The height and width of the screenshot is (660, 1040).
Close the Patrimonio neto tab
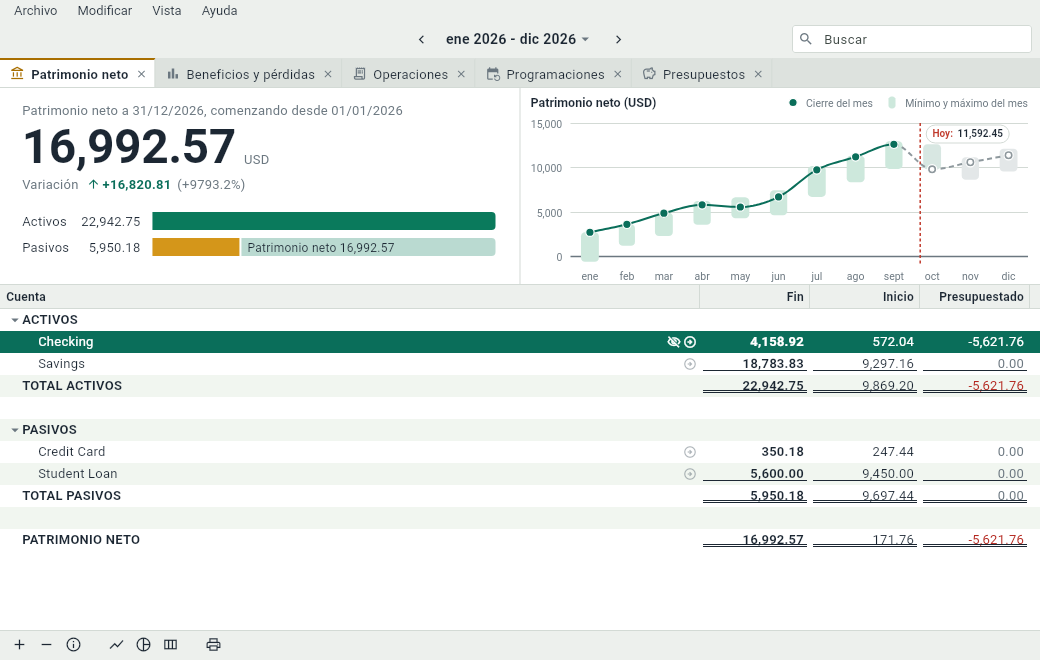[x=141, y=74]
